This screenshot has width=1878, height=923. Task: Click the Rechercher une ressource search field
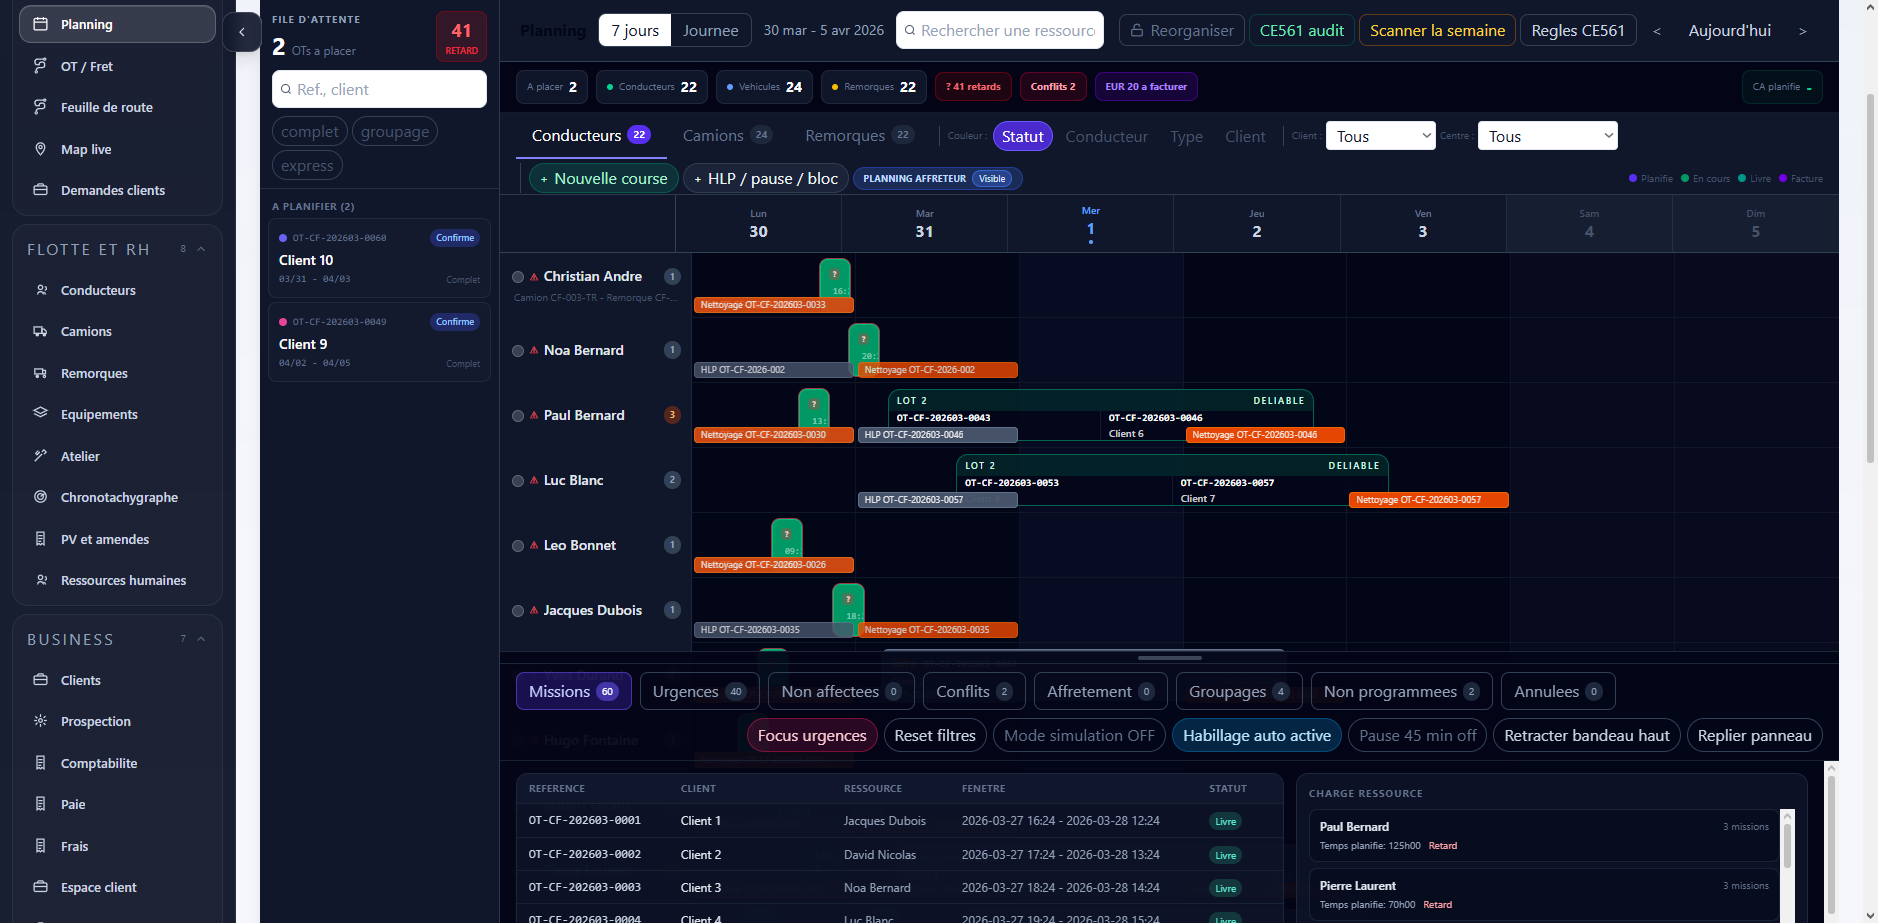pos(1000,31)
